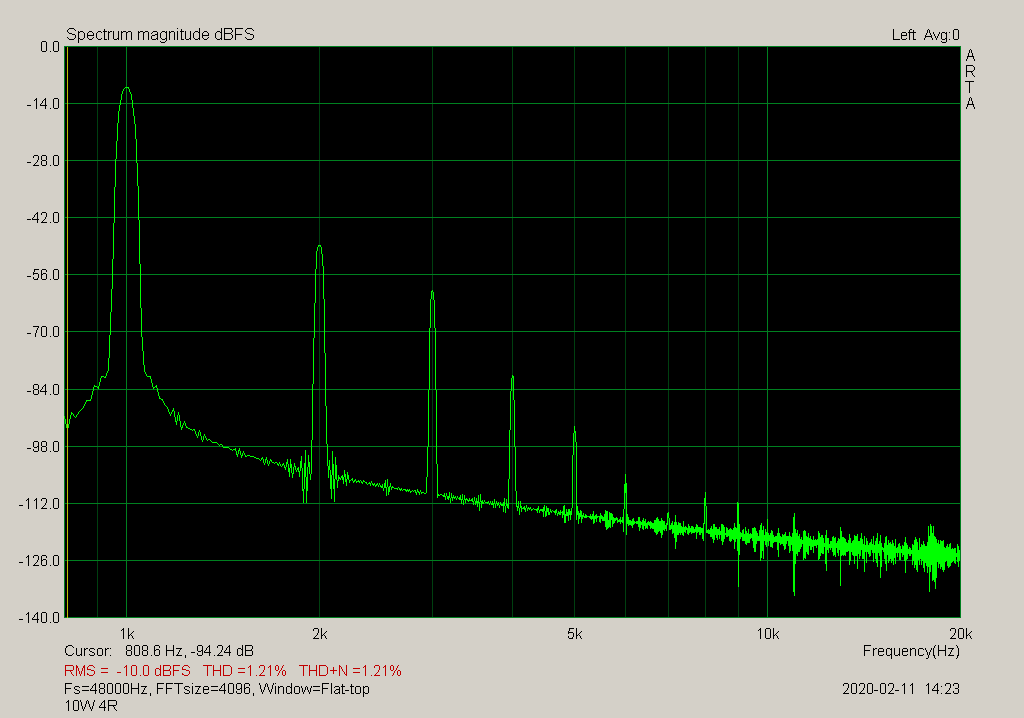This screenshot has width=1024, height=718.
Task: Click the -28.0 y-axis label
Action: (x=43, y=161)
